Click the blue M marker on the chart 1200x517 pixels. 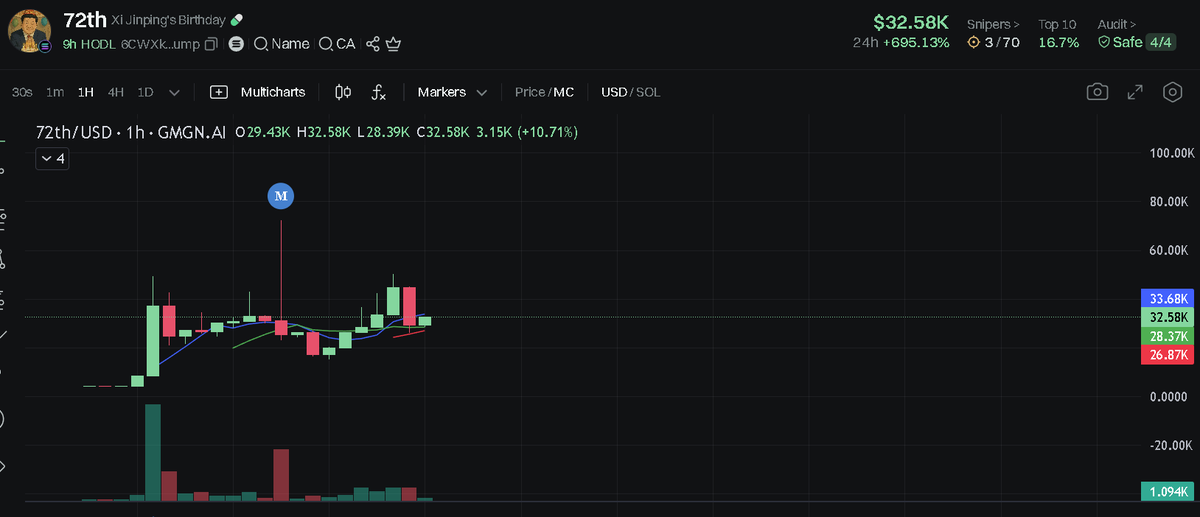click(x=281, y=196)
